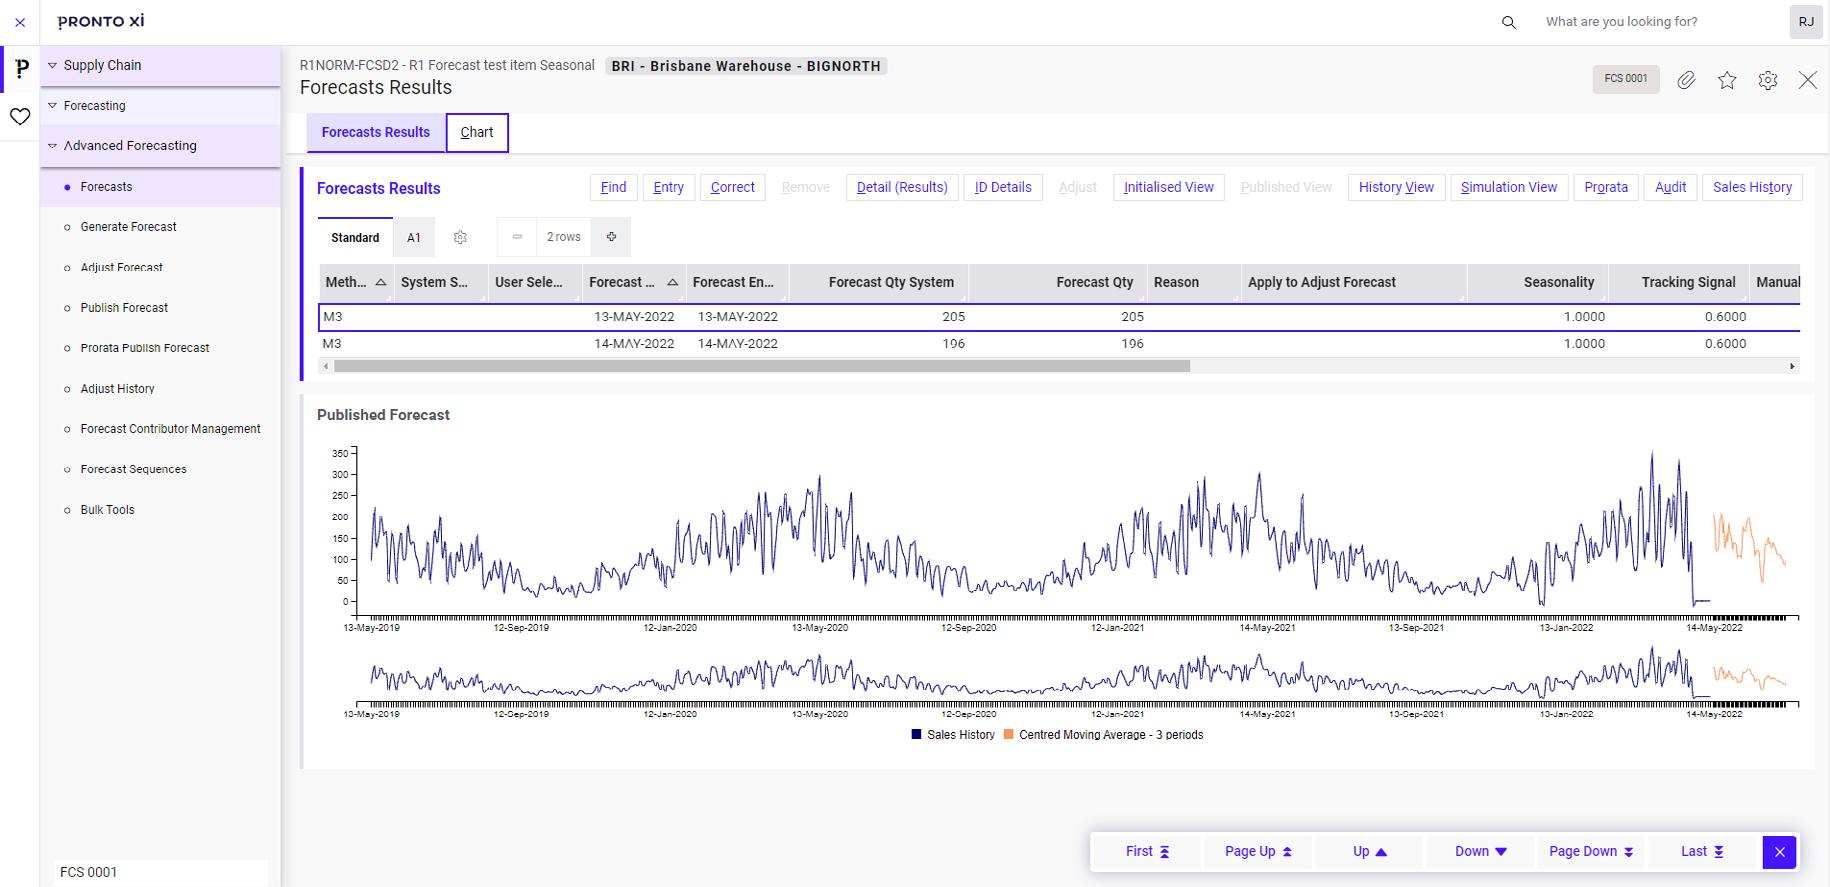Open attachments paperclip icon

[x=1686, y=80]
